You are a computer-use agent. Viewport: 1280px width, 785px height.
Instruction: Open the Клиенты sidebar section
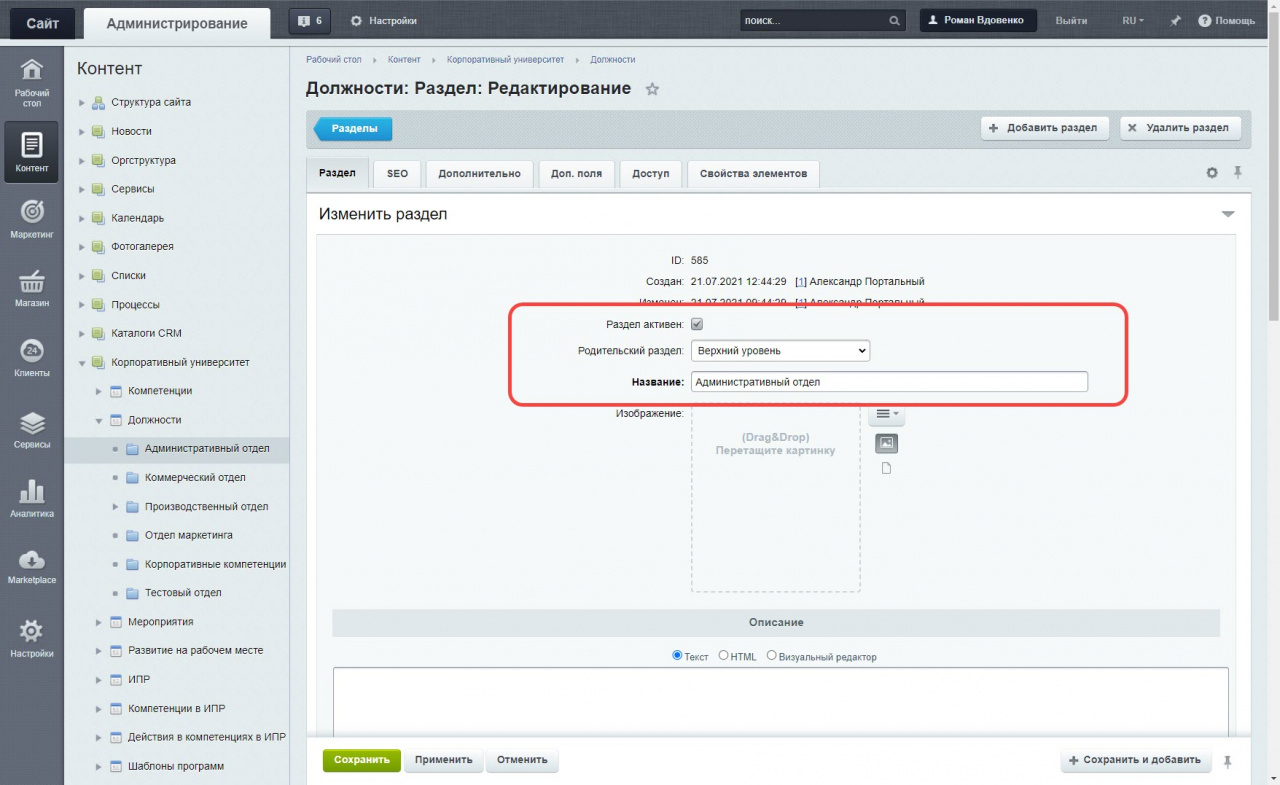[x=32, y=358]
